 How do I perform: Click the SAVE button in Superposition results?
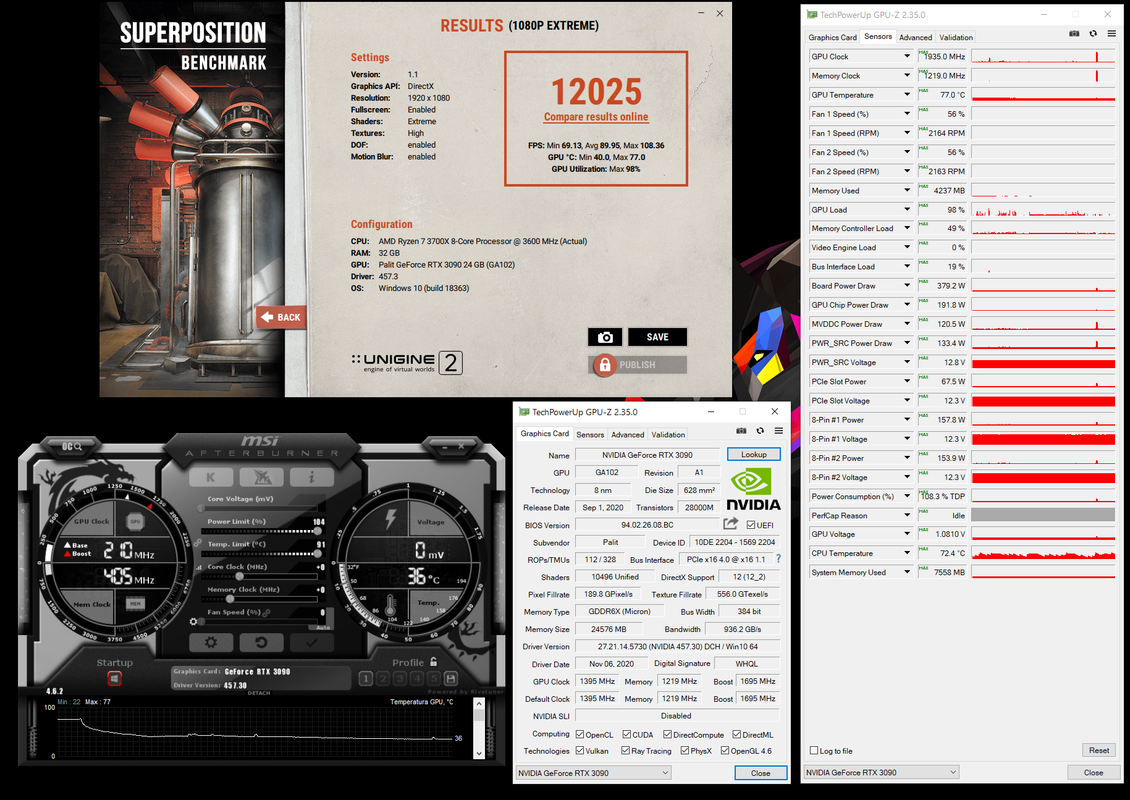click(657, 337)
